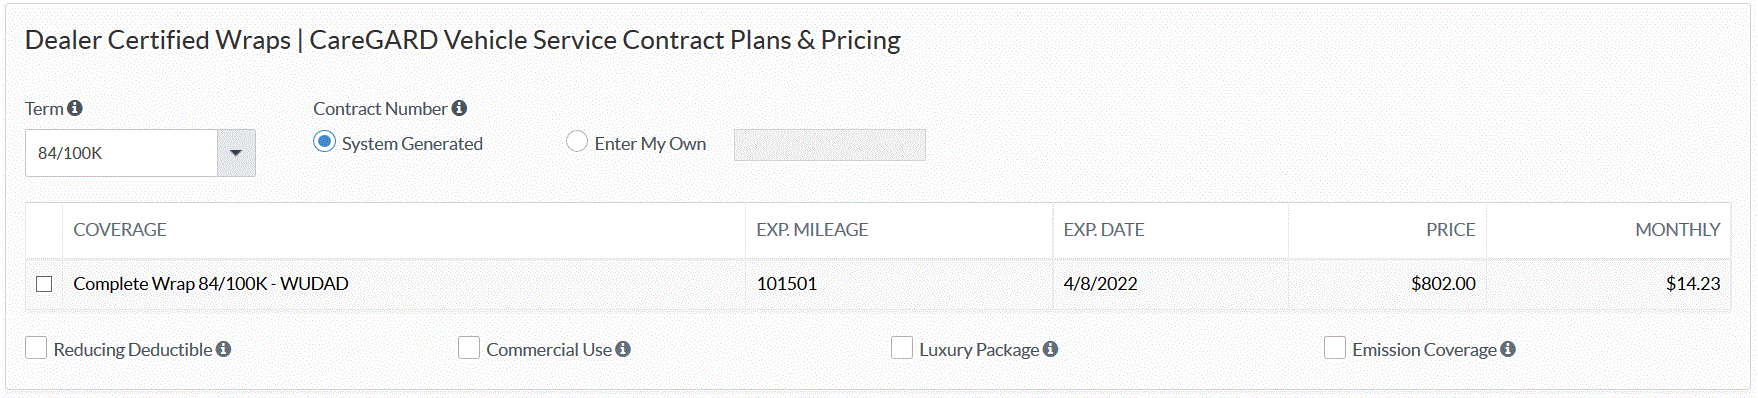Click the Luxury Package info icon
This screenshot has width=1758, height=398.
click(x=1050, y=349)
